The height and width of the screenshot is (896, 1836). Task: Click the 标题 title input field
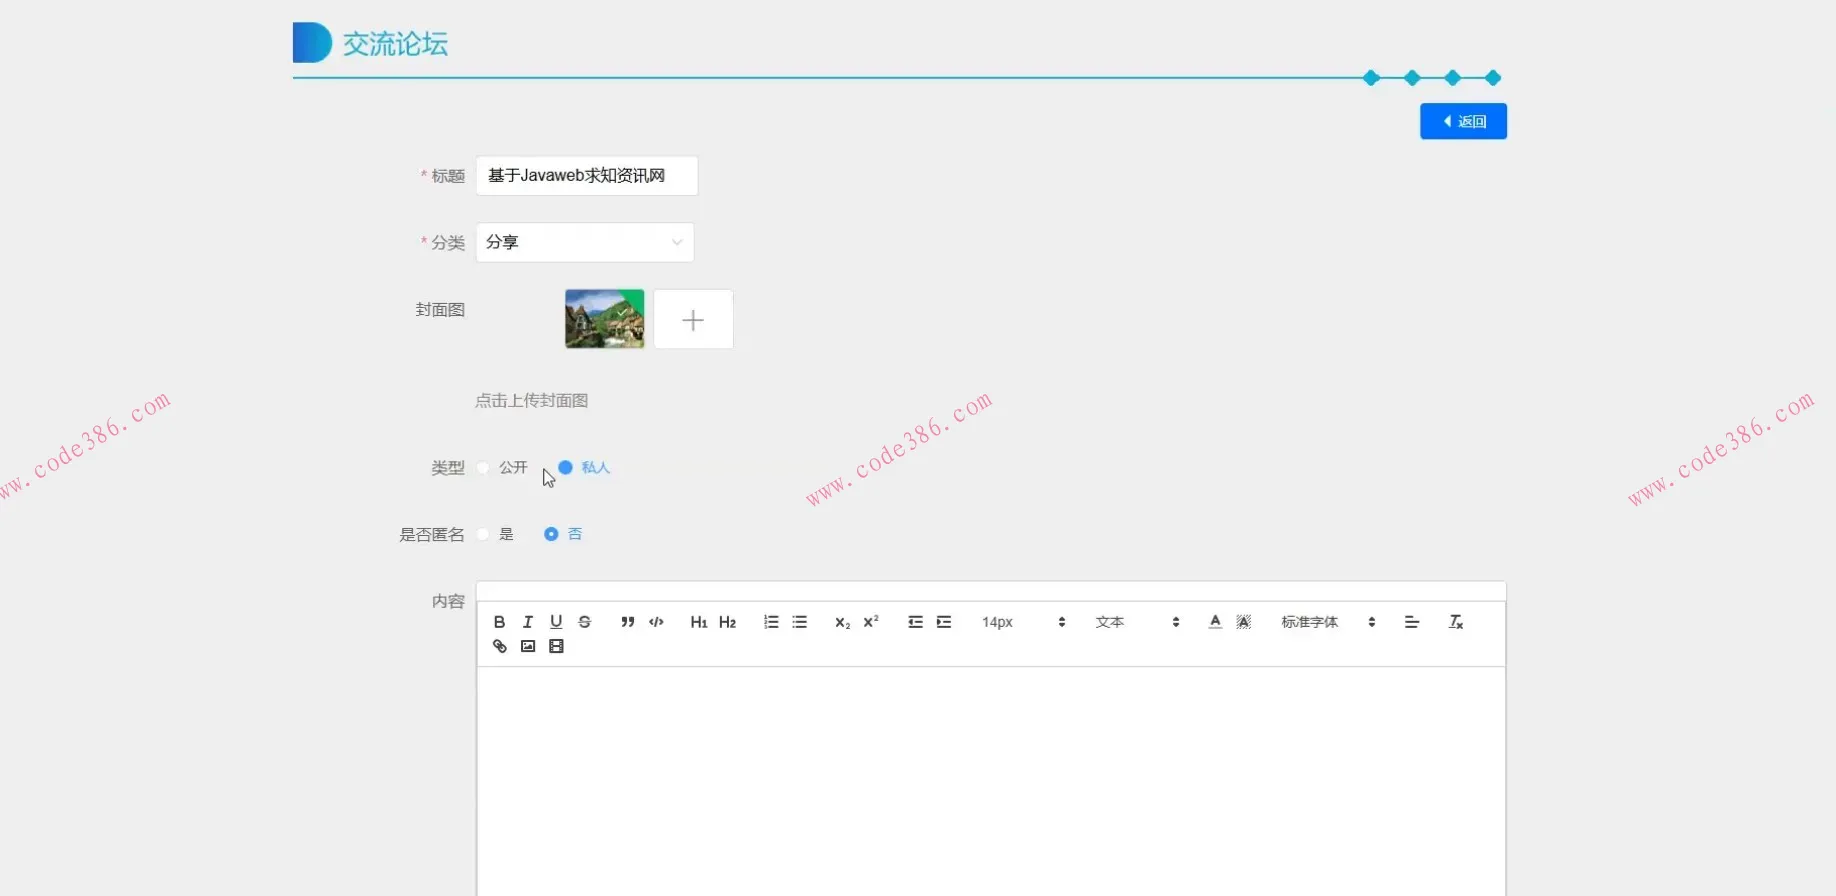coord(587,176)
